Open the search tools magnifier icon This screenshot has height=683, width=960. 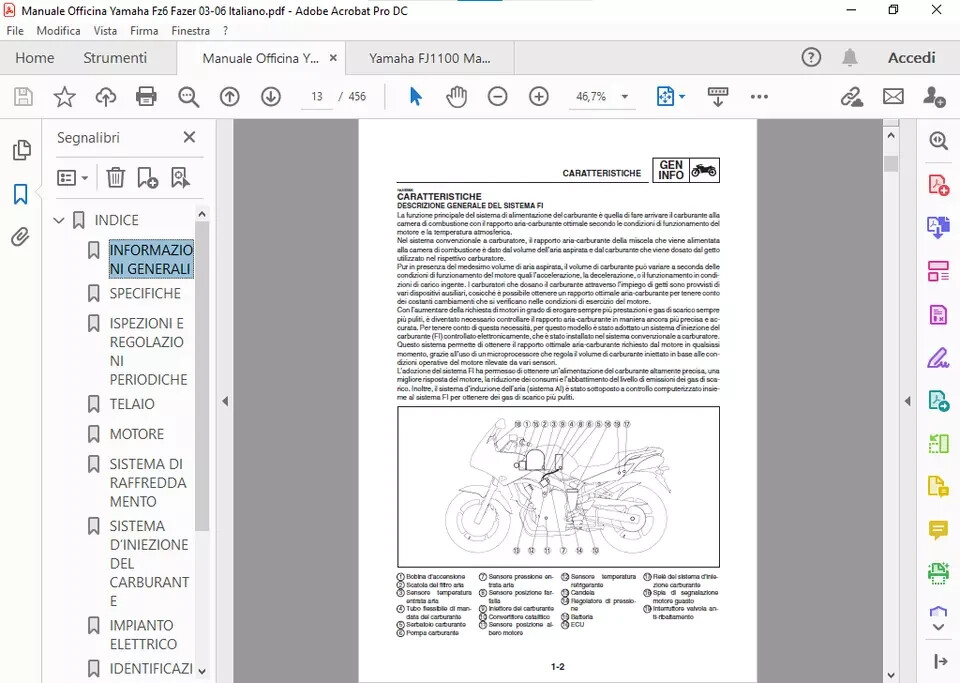click(939, 141)
